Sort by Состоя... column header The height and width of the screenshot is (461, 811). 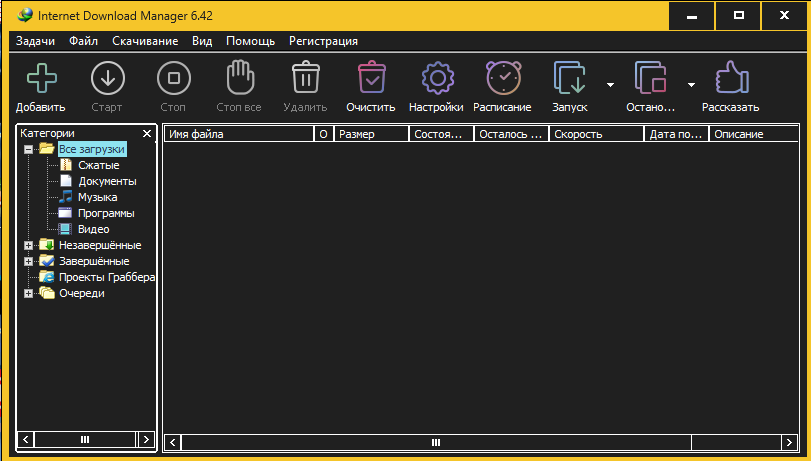(x=441, y=134)
